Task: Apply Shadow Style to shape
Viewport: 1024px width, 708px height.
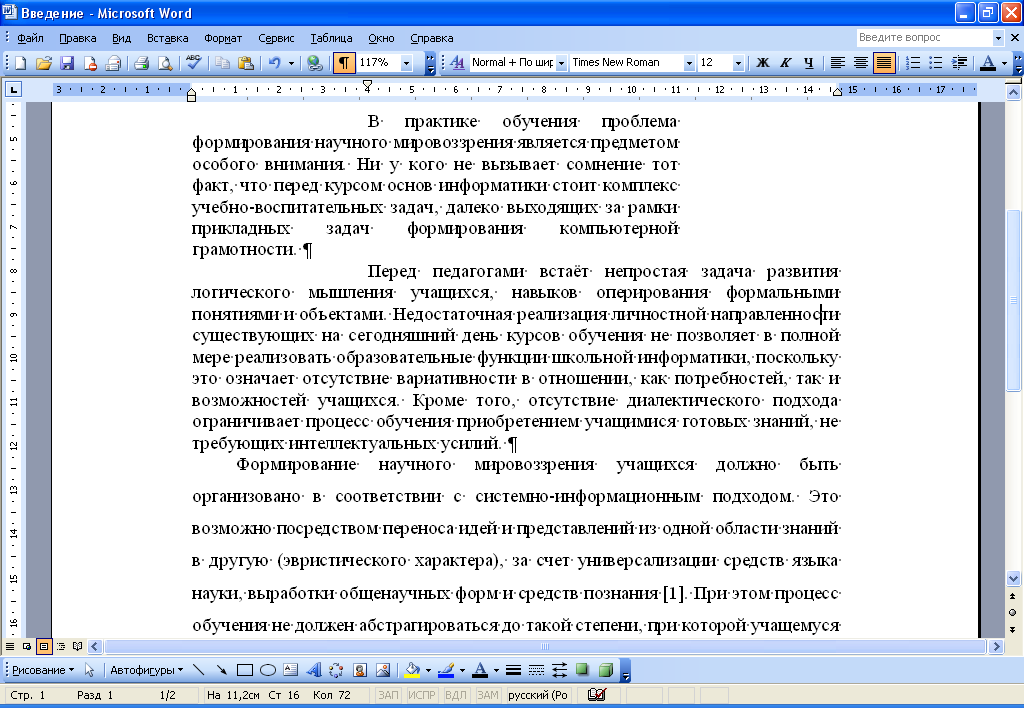Action: coord(583,669)
